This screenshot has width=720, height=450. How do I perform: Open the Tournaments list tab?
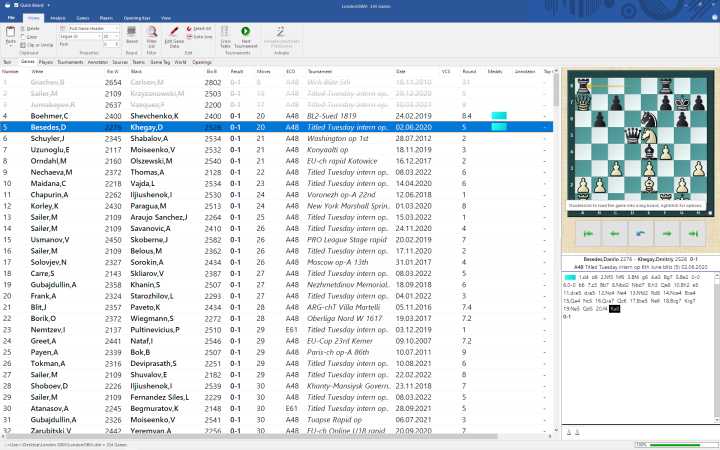point(70,62)
